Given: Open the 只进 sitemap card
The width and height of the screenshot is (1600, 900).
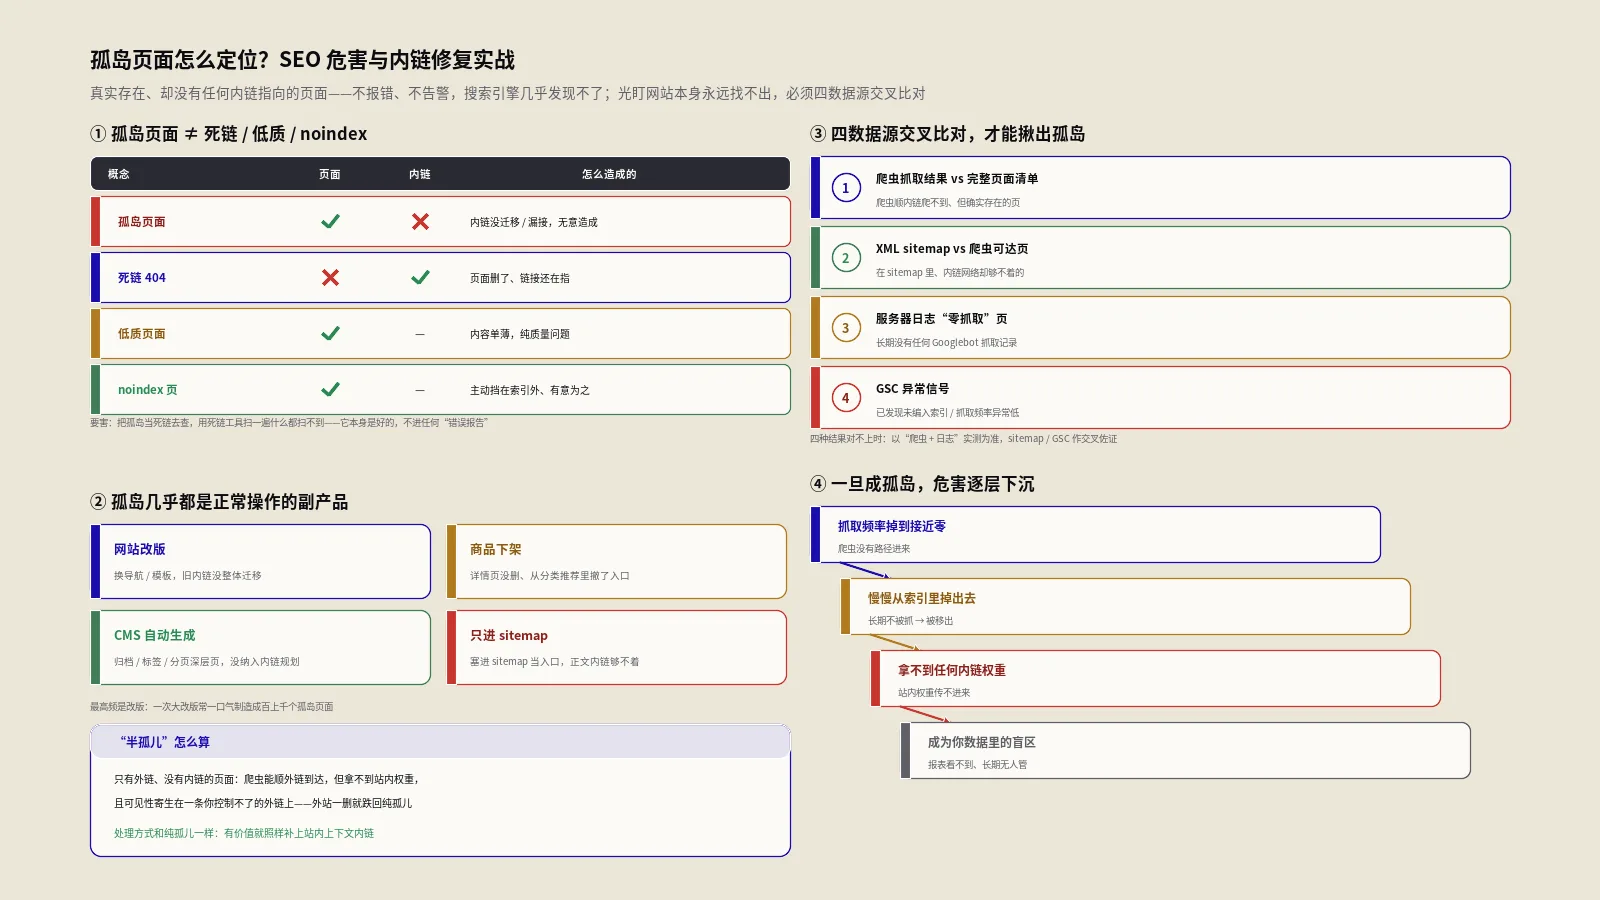Looking at the screenshot, I should [617, 647].
